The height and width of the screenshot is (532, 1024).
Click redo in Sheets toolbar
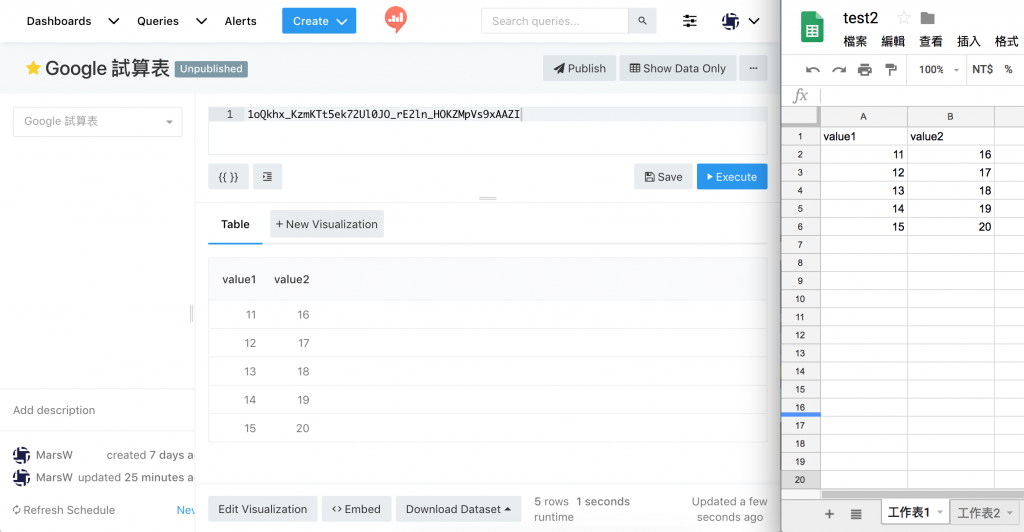pos(839,69)
